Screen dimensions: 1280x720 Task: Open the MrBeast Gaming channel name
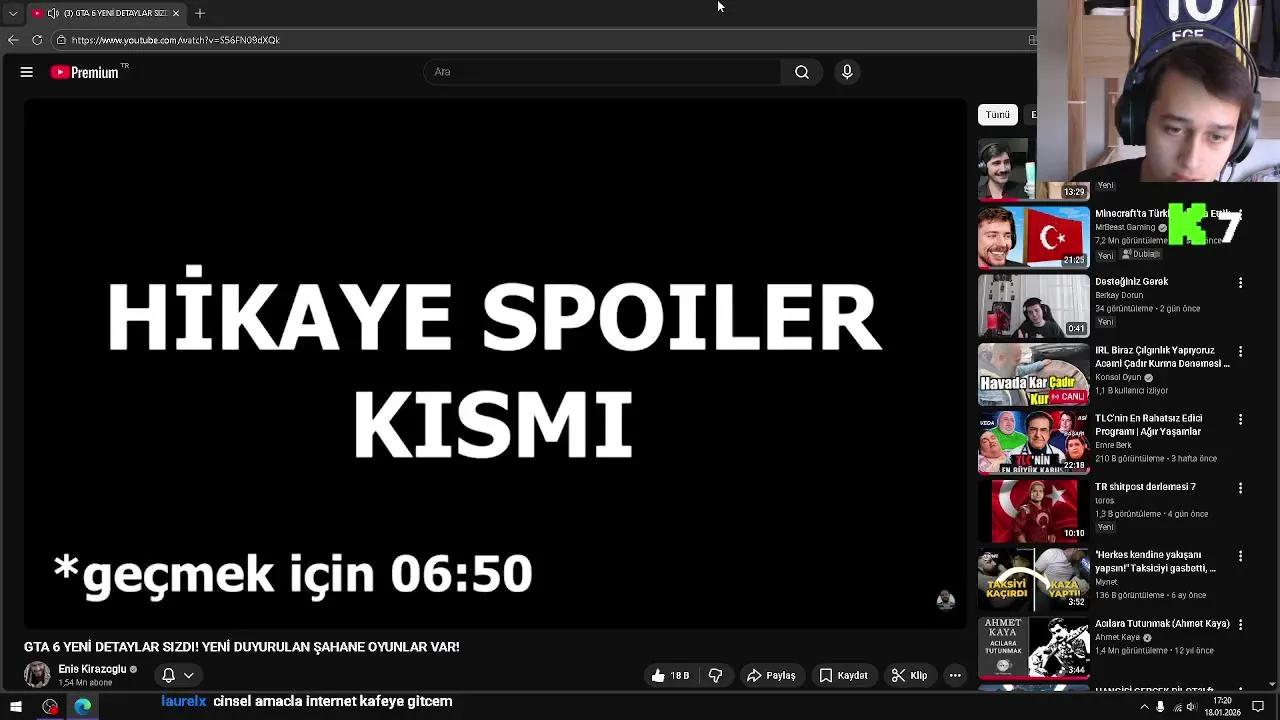click(1125, 227)
